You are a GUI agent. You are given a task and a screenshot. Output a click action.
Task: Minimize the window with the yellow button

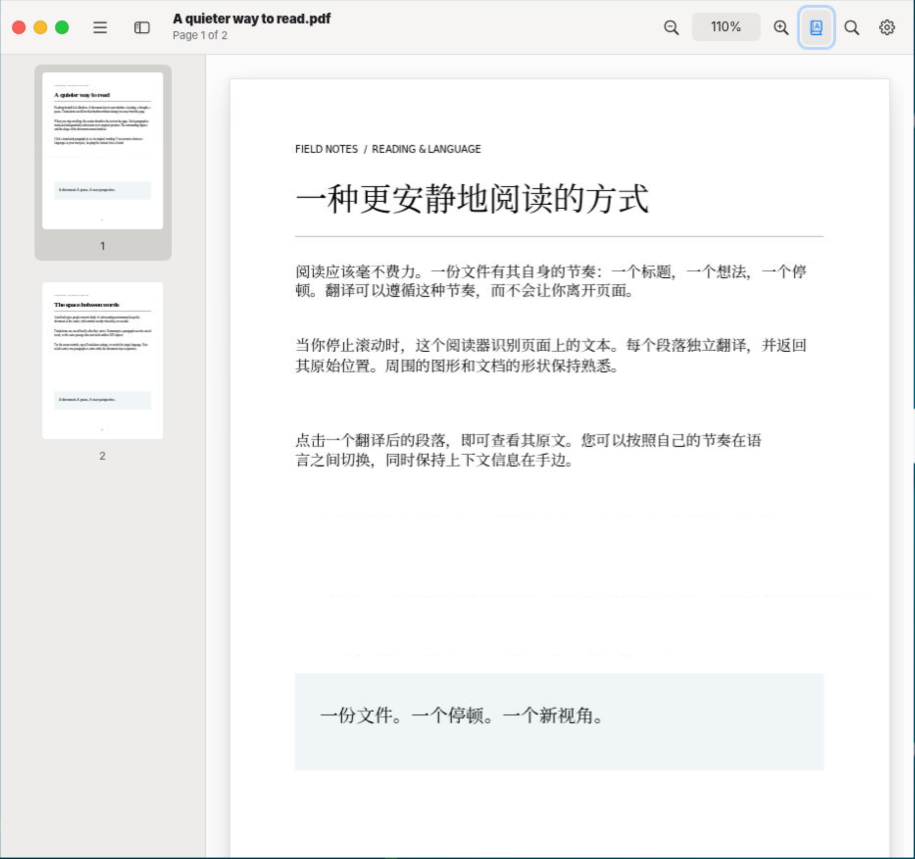coord(40,27)
